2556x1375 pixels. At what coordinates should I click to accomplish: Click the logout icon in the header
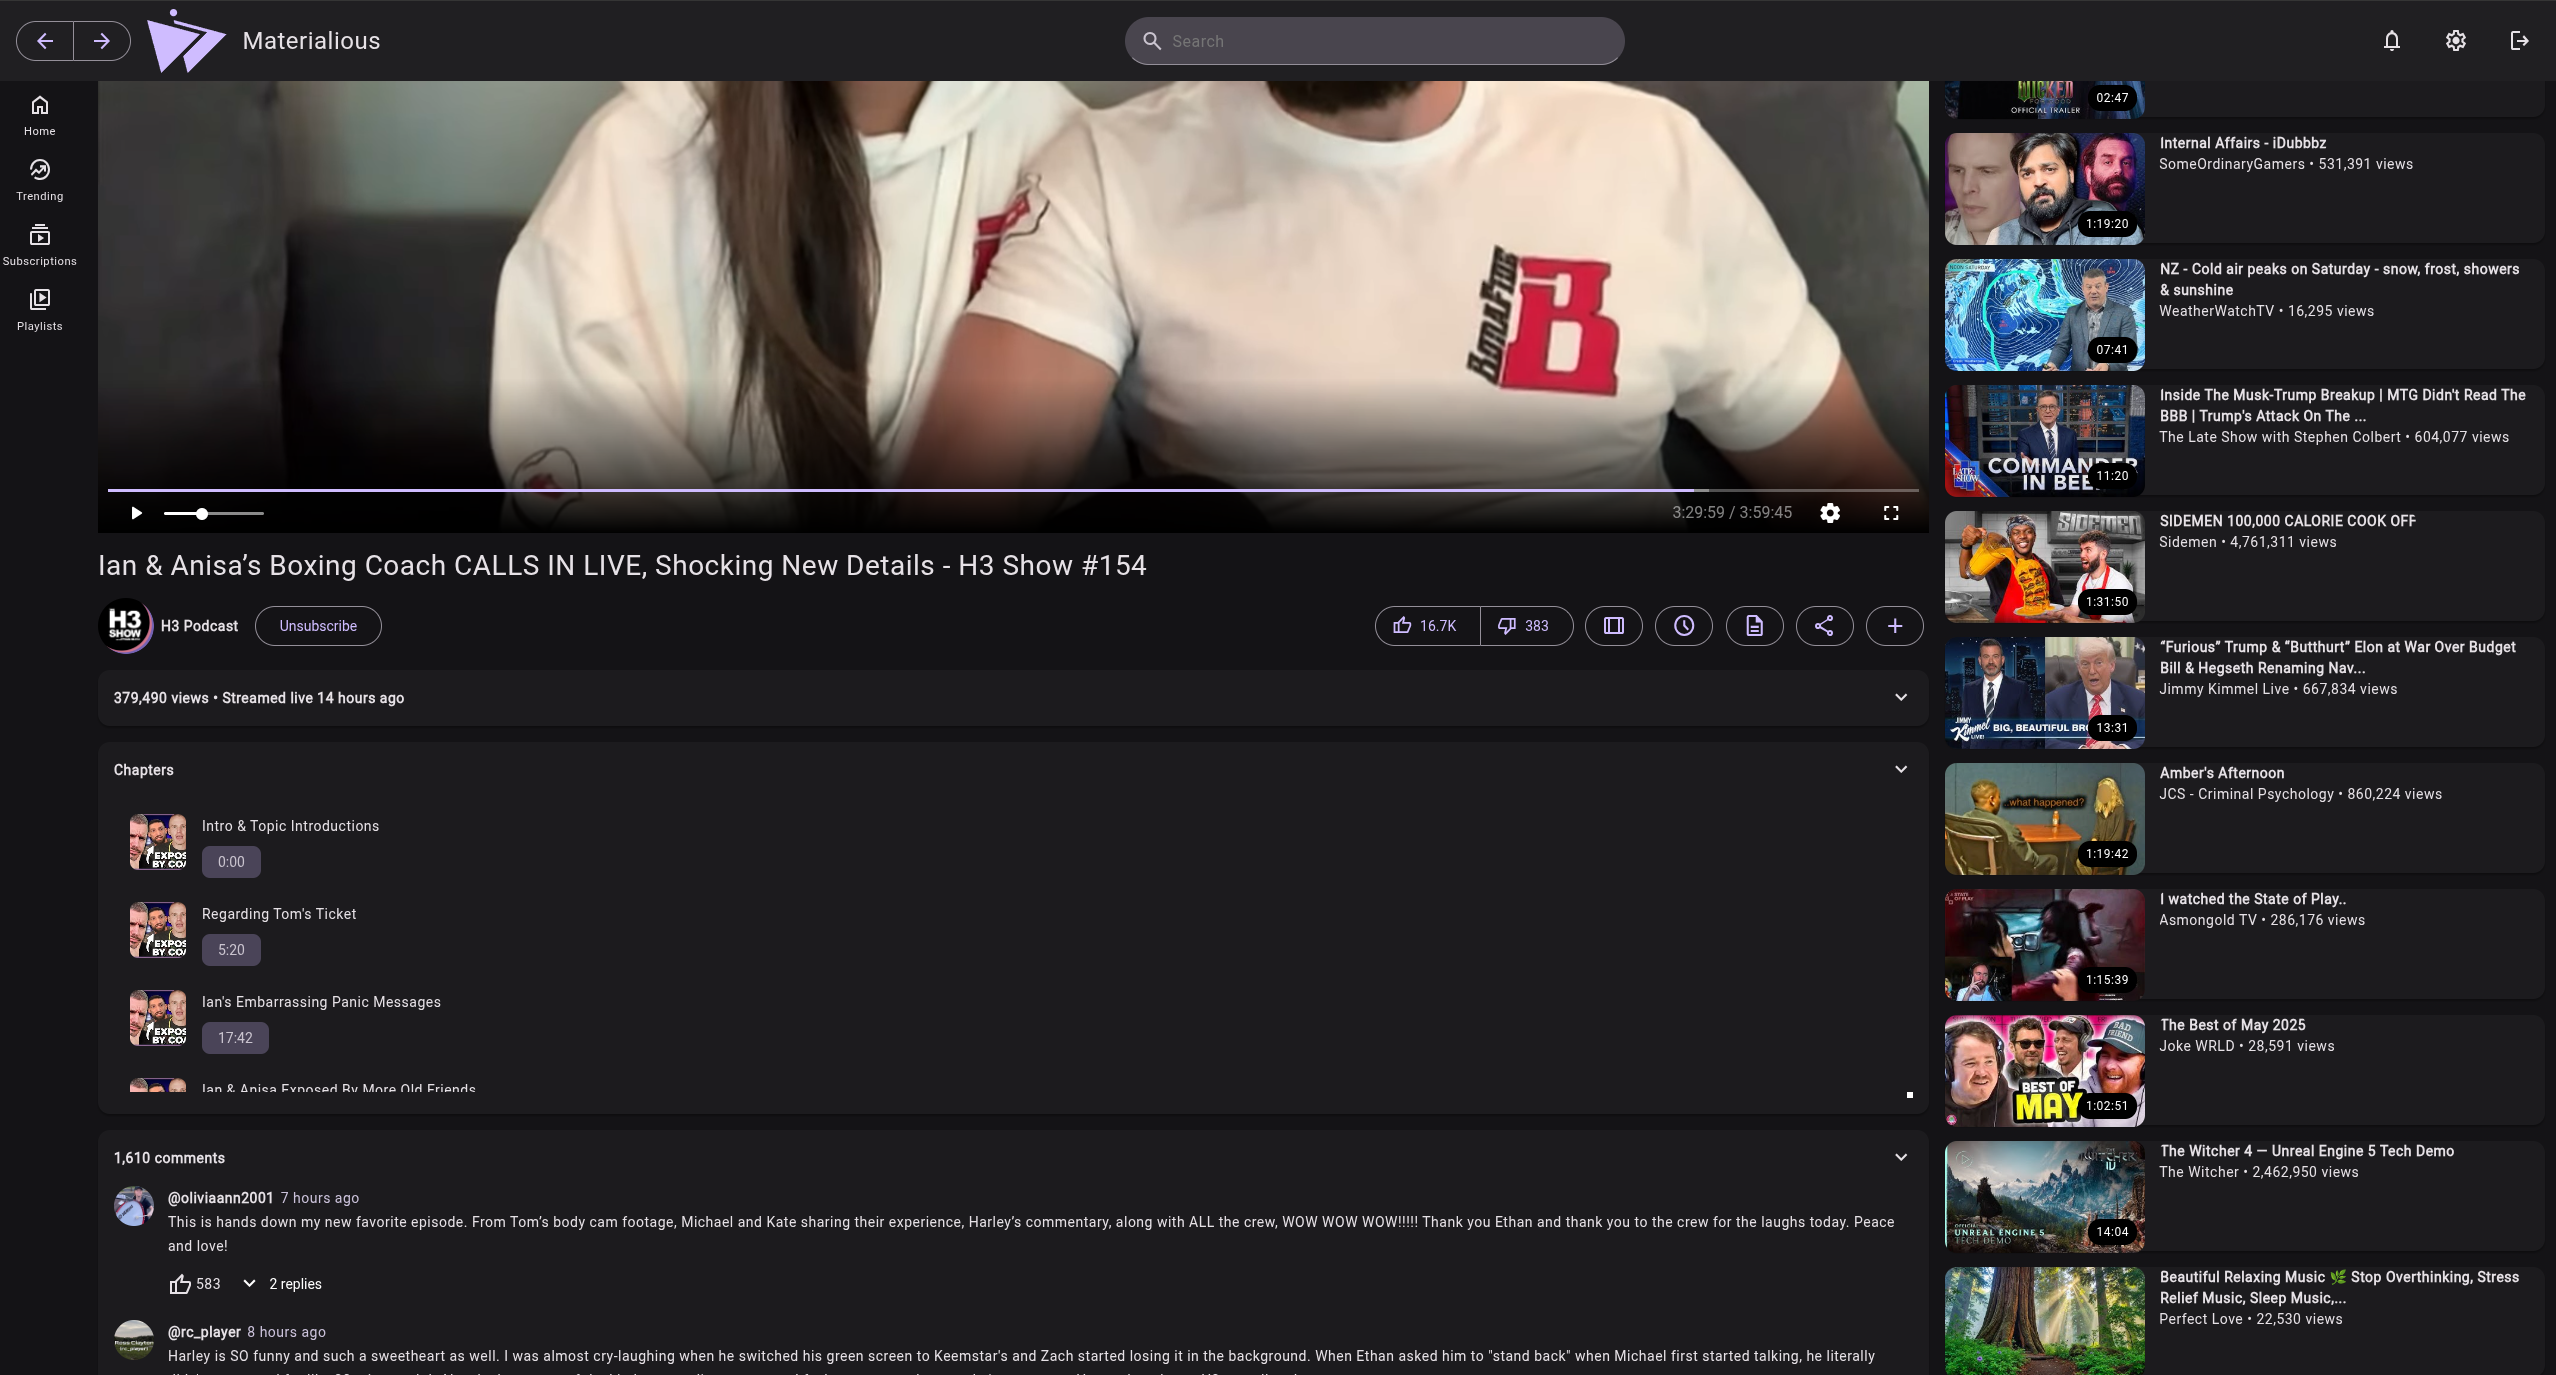point(2519,41)
